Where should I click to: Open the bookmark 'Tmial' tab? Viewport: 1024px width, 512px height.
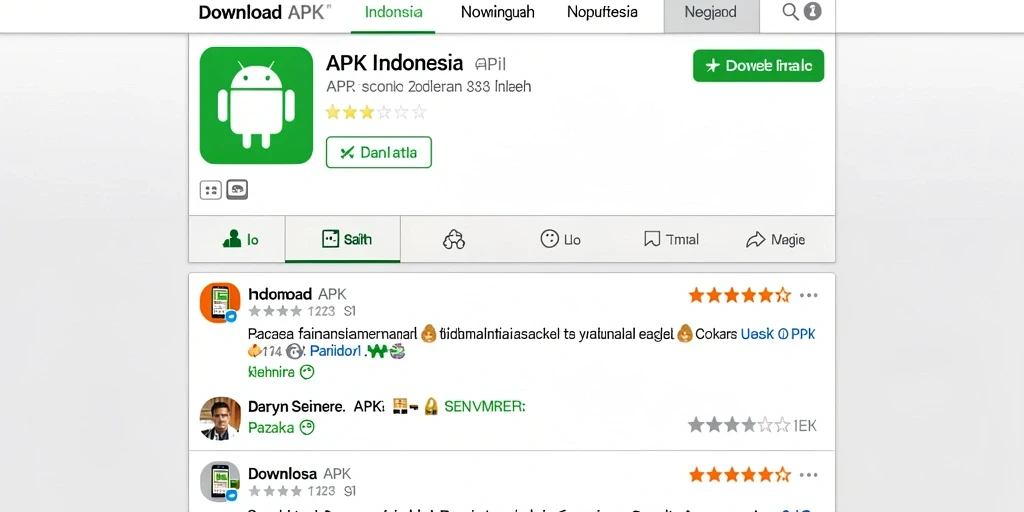(671, 240)
